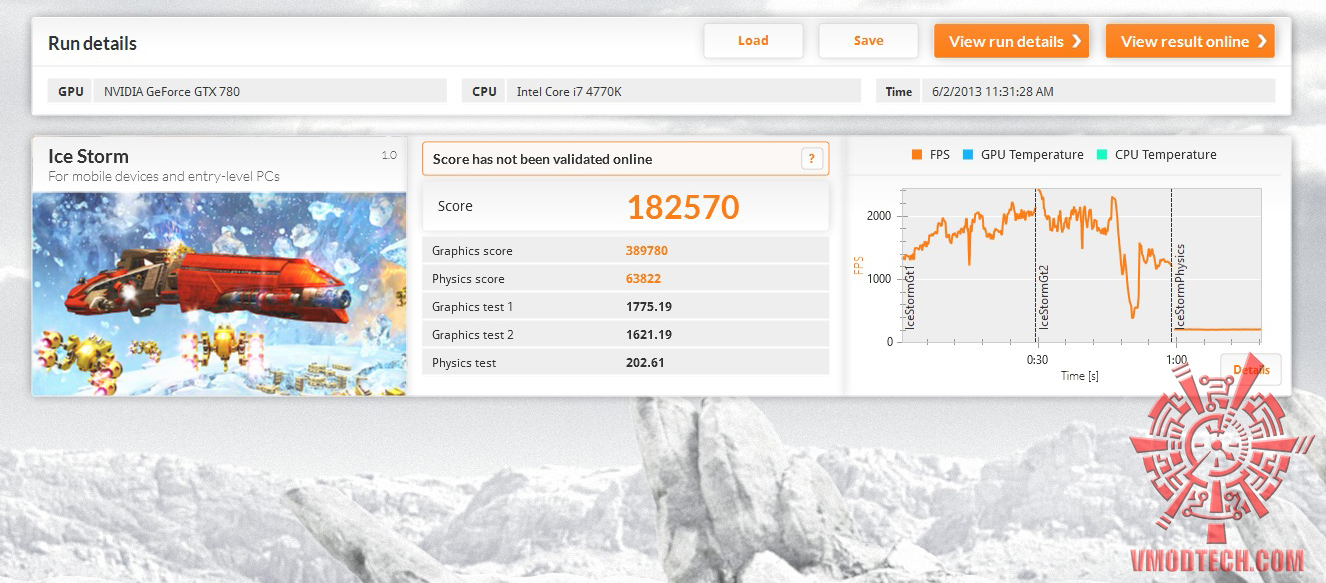Click the overall score 182570

click(x=683, y=207)
